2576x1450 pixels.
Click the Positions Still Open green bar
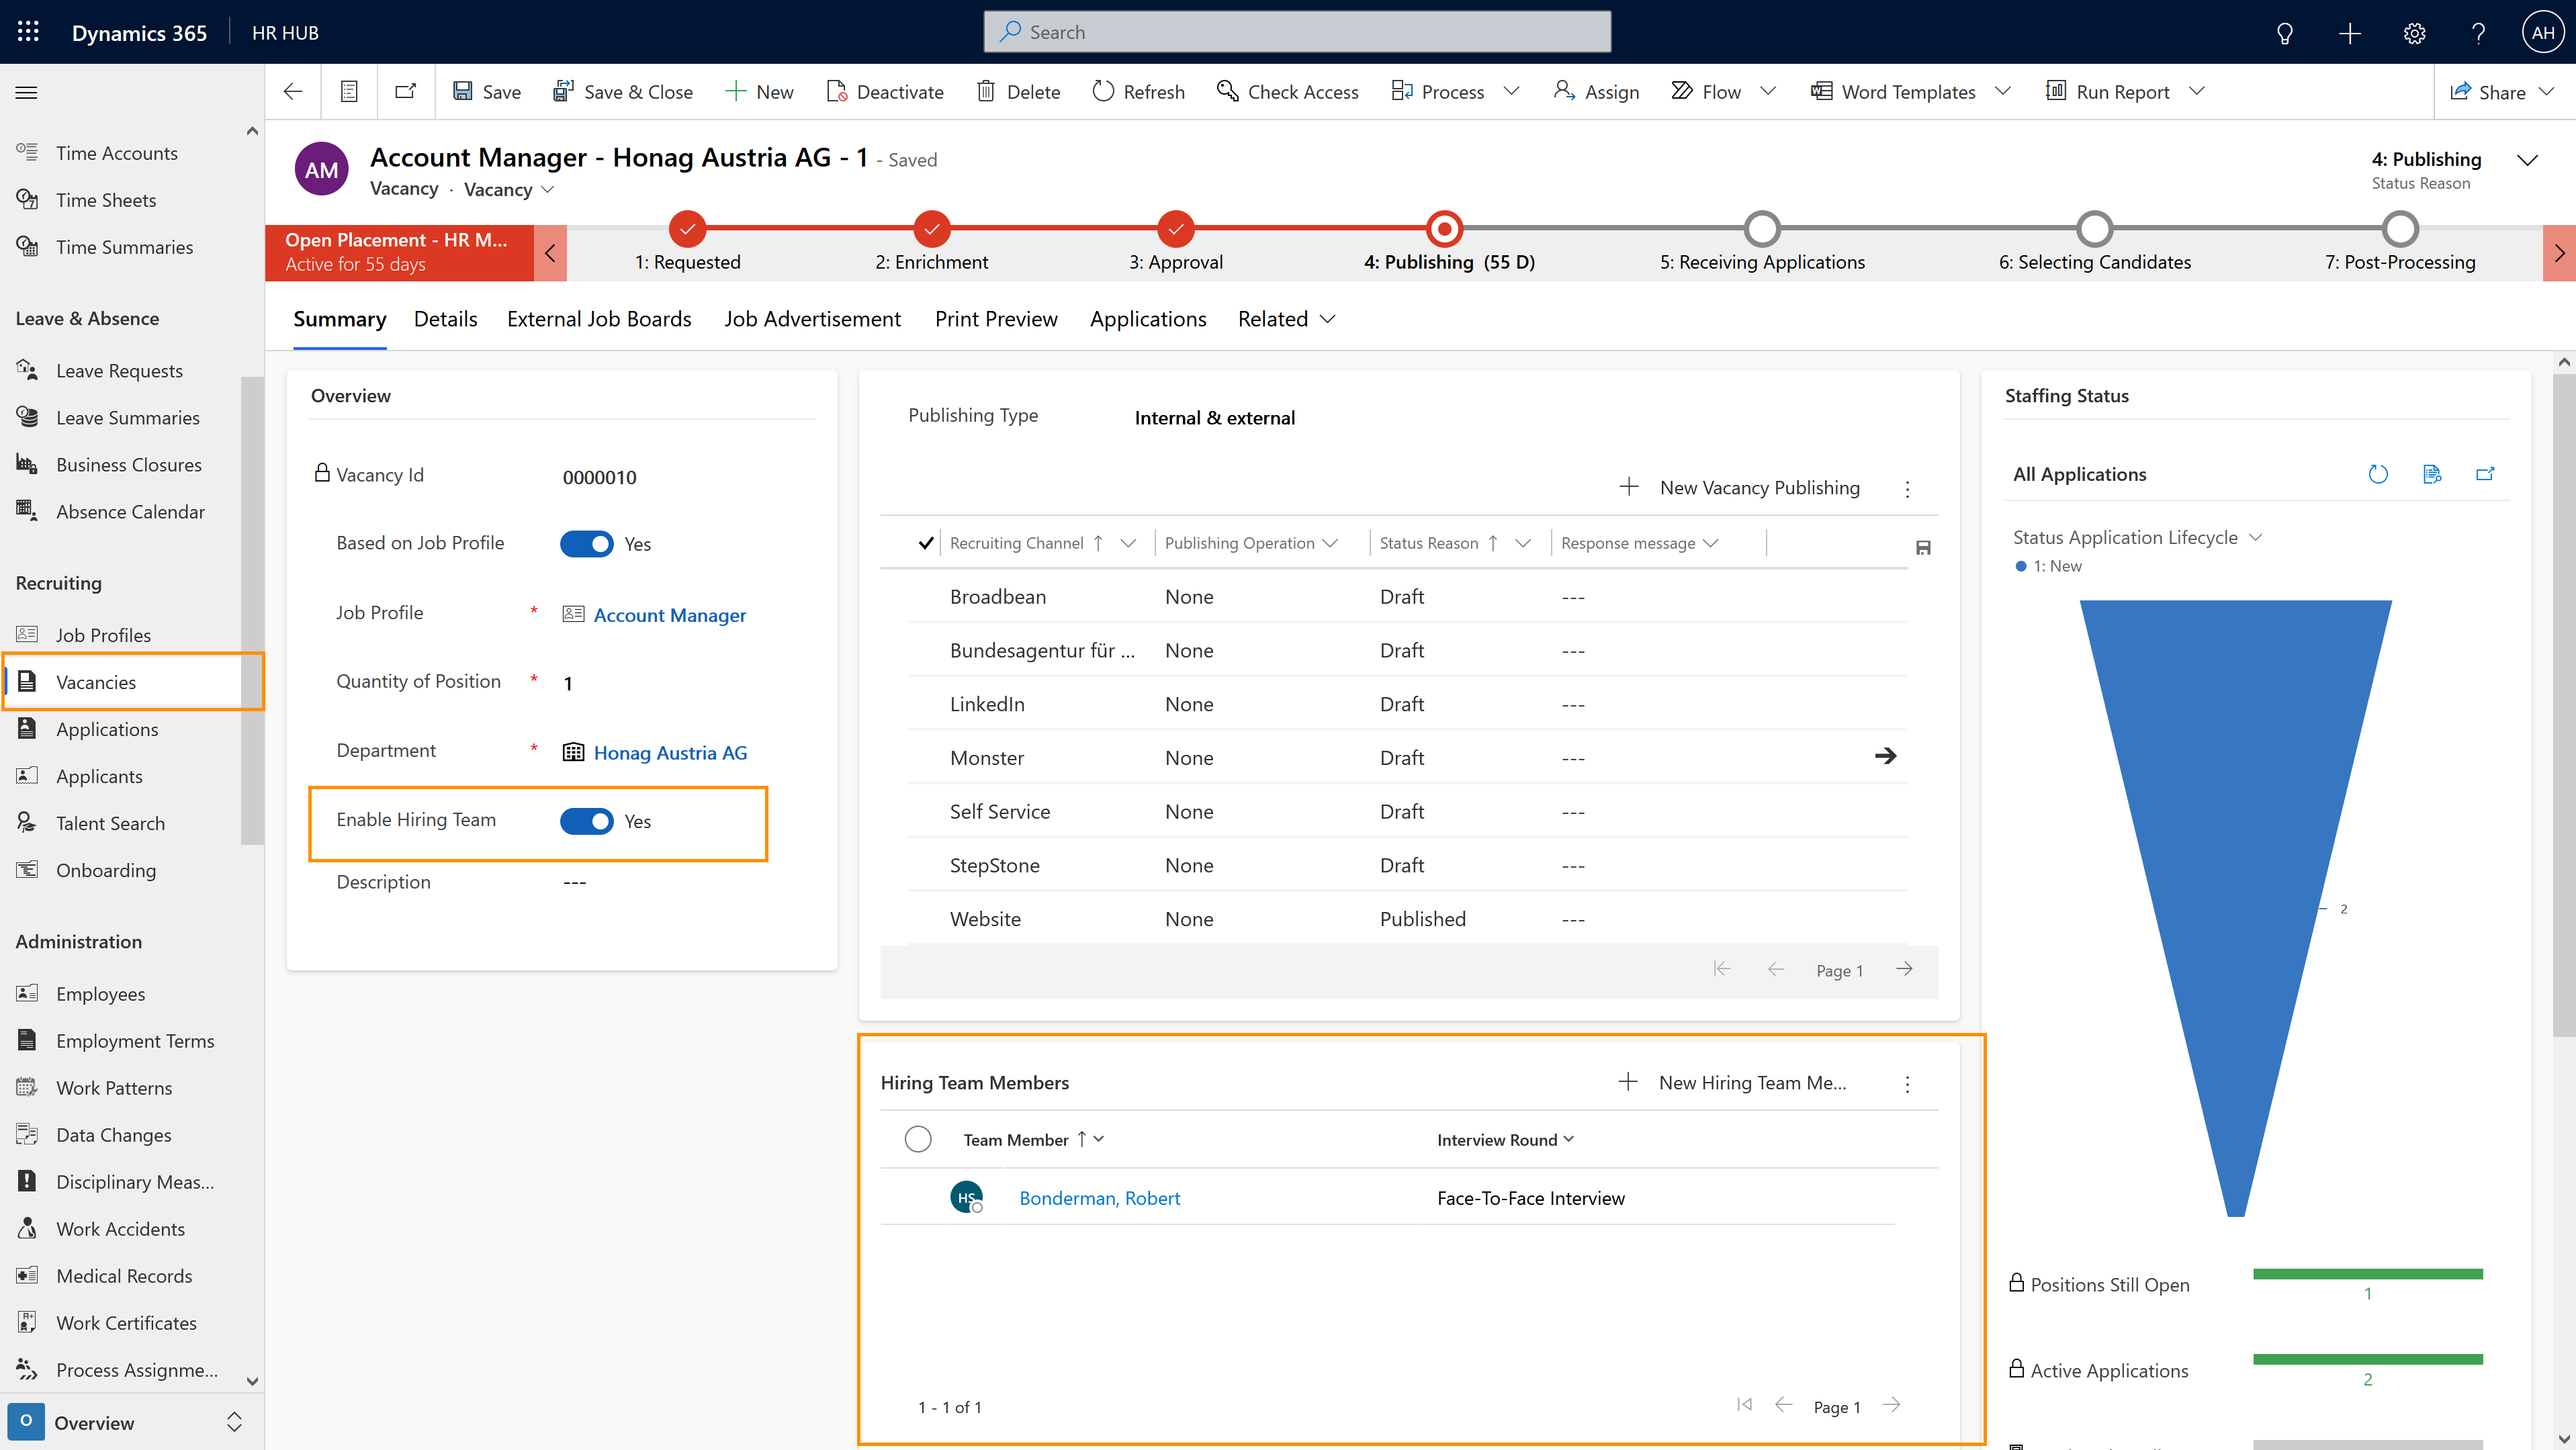pos(2367,1274)
